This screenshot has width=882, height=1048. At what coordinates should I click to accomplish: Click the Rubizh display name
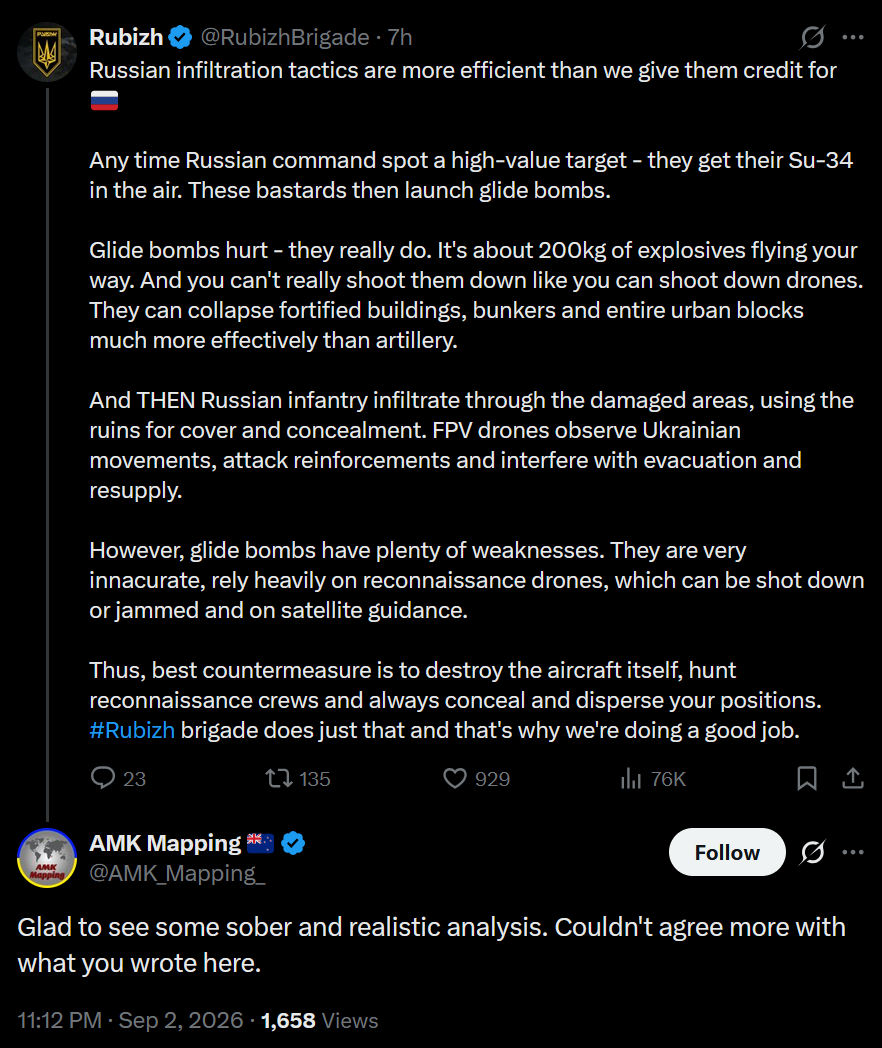tap(126, 37)
